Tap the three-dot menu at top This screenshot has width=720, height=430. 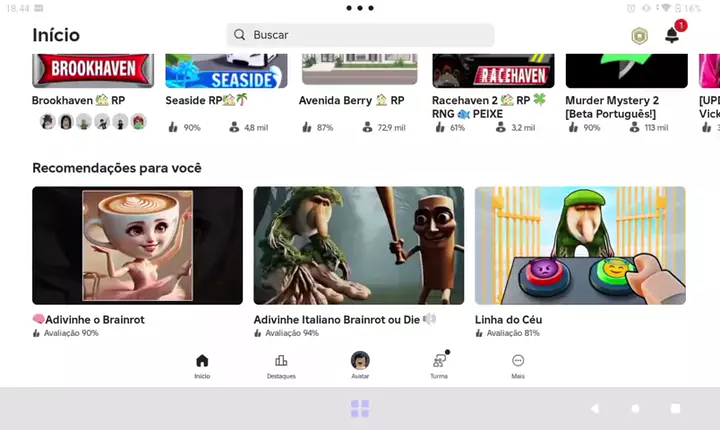pyautogui.click(x=360, y=8)
